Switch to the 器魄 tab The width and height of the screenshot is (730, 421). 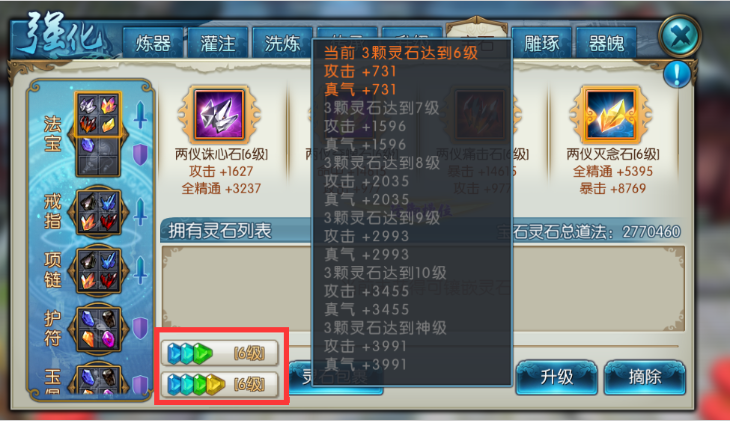pos(606,43)
